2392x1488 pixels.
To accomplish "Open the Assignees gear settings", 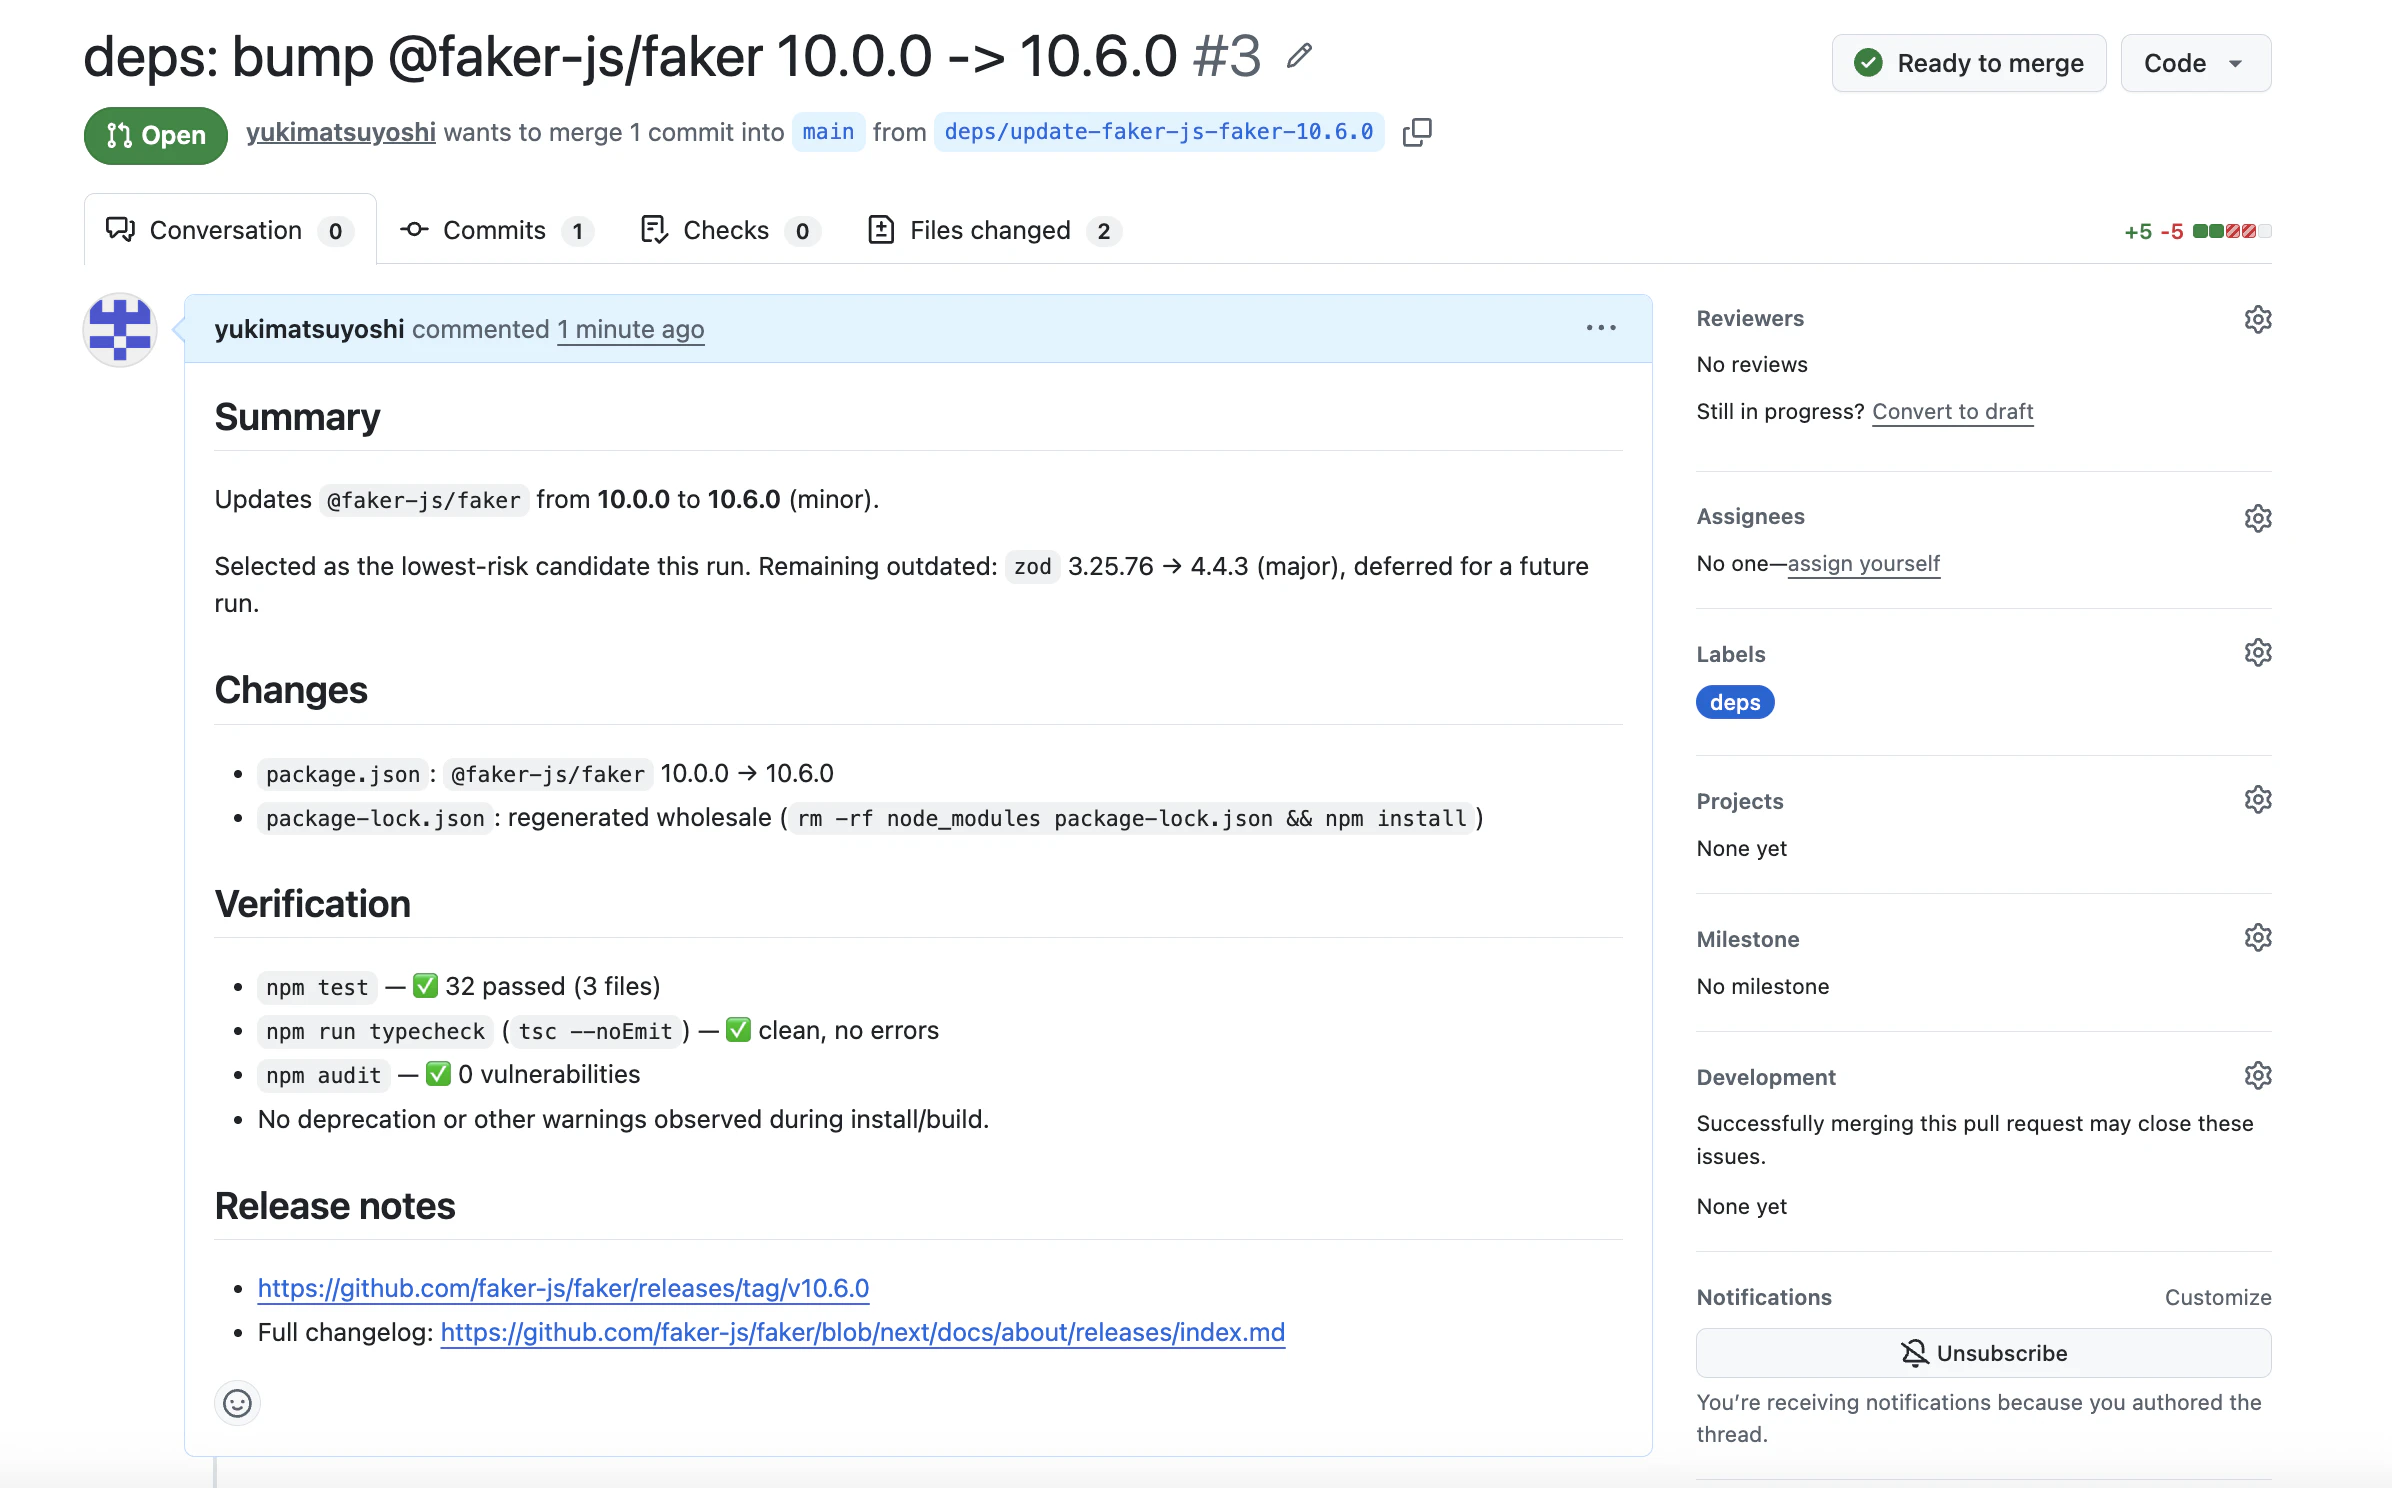I will (2258, 518).
